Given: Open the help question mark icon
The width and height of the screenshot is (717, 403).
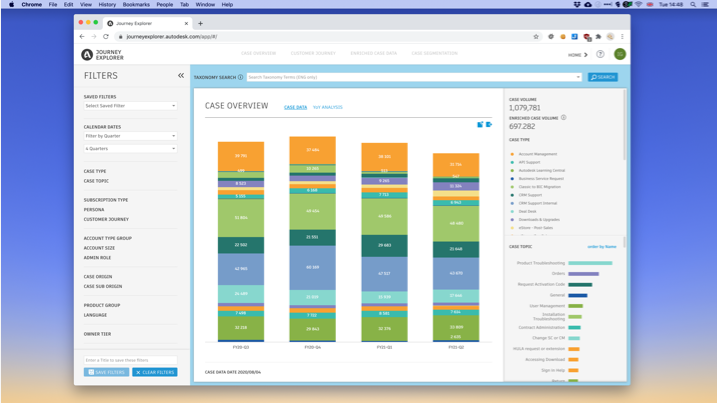Looking at the screenshot, I should (x=600, y=54).
